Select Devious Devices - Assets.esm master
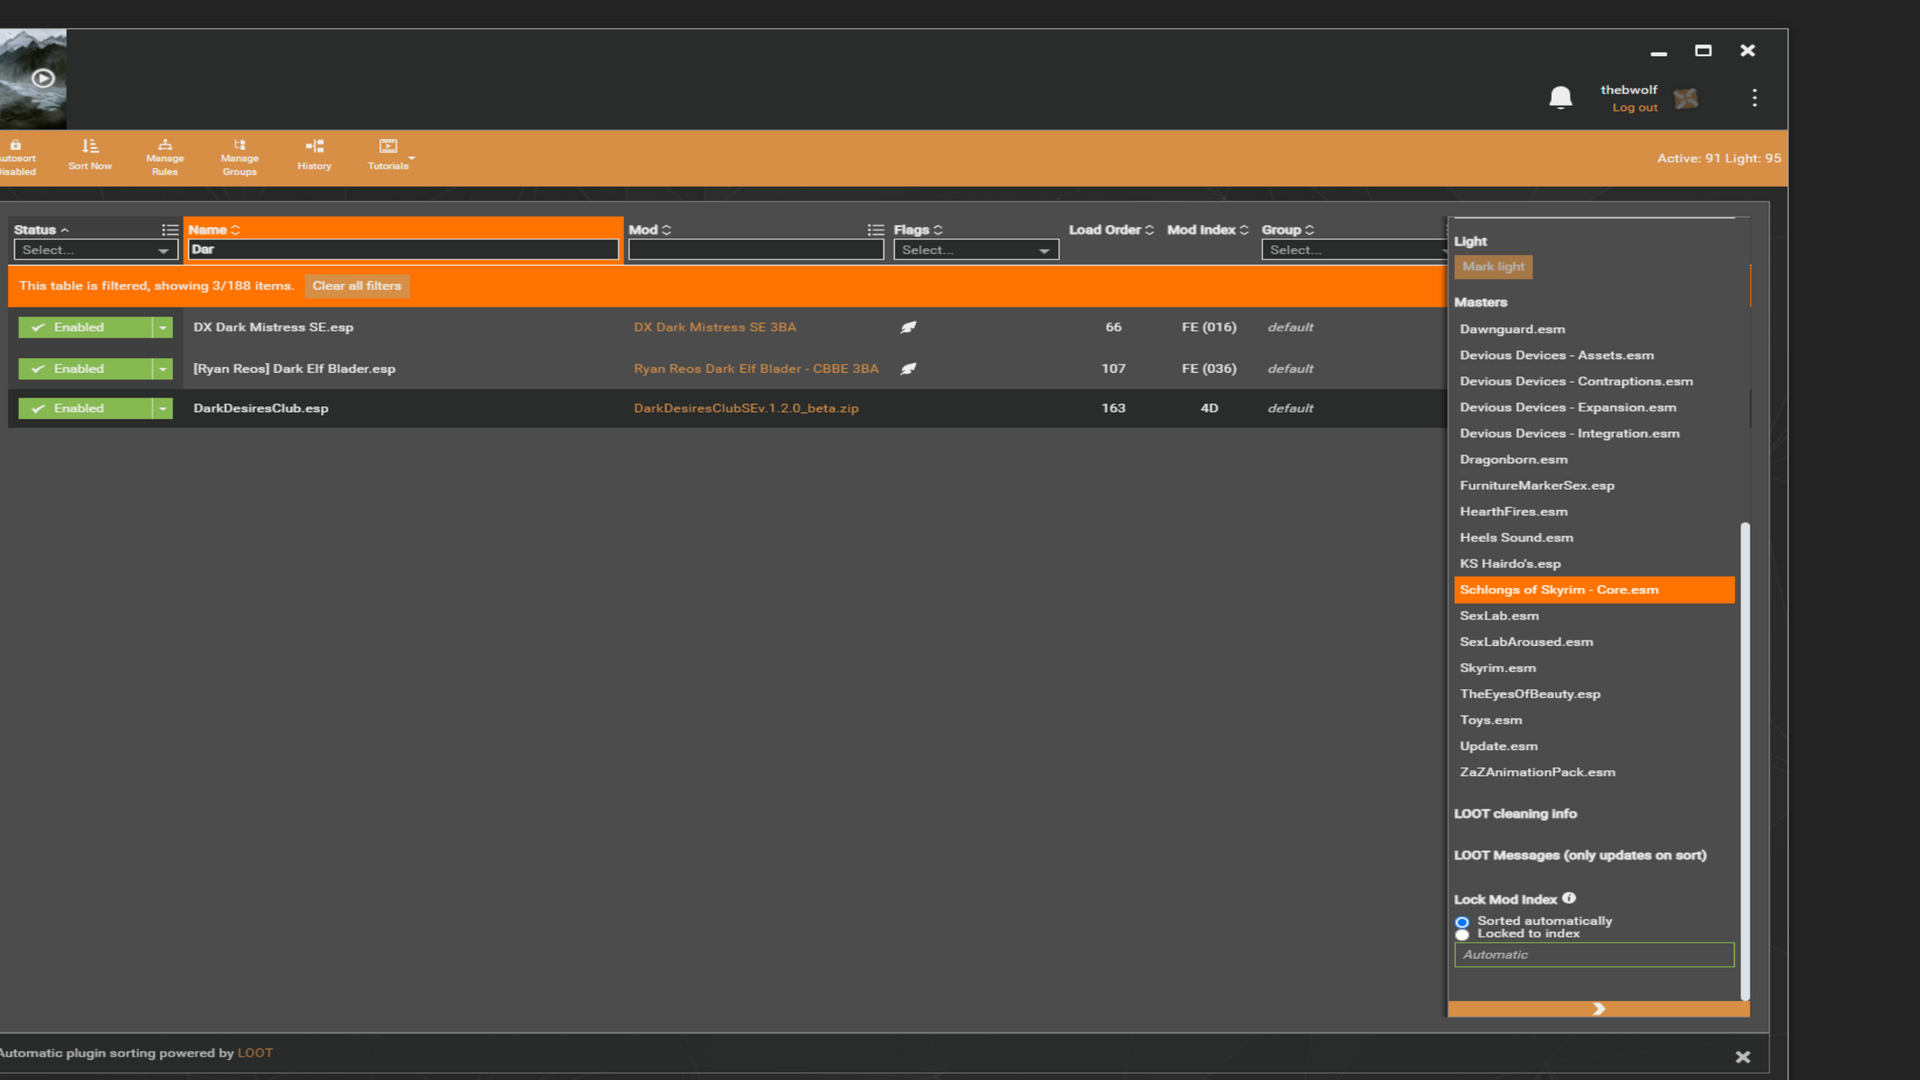Viewport: 1920px width, 1080px height. tap(1556, 355)
